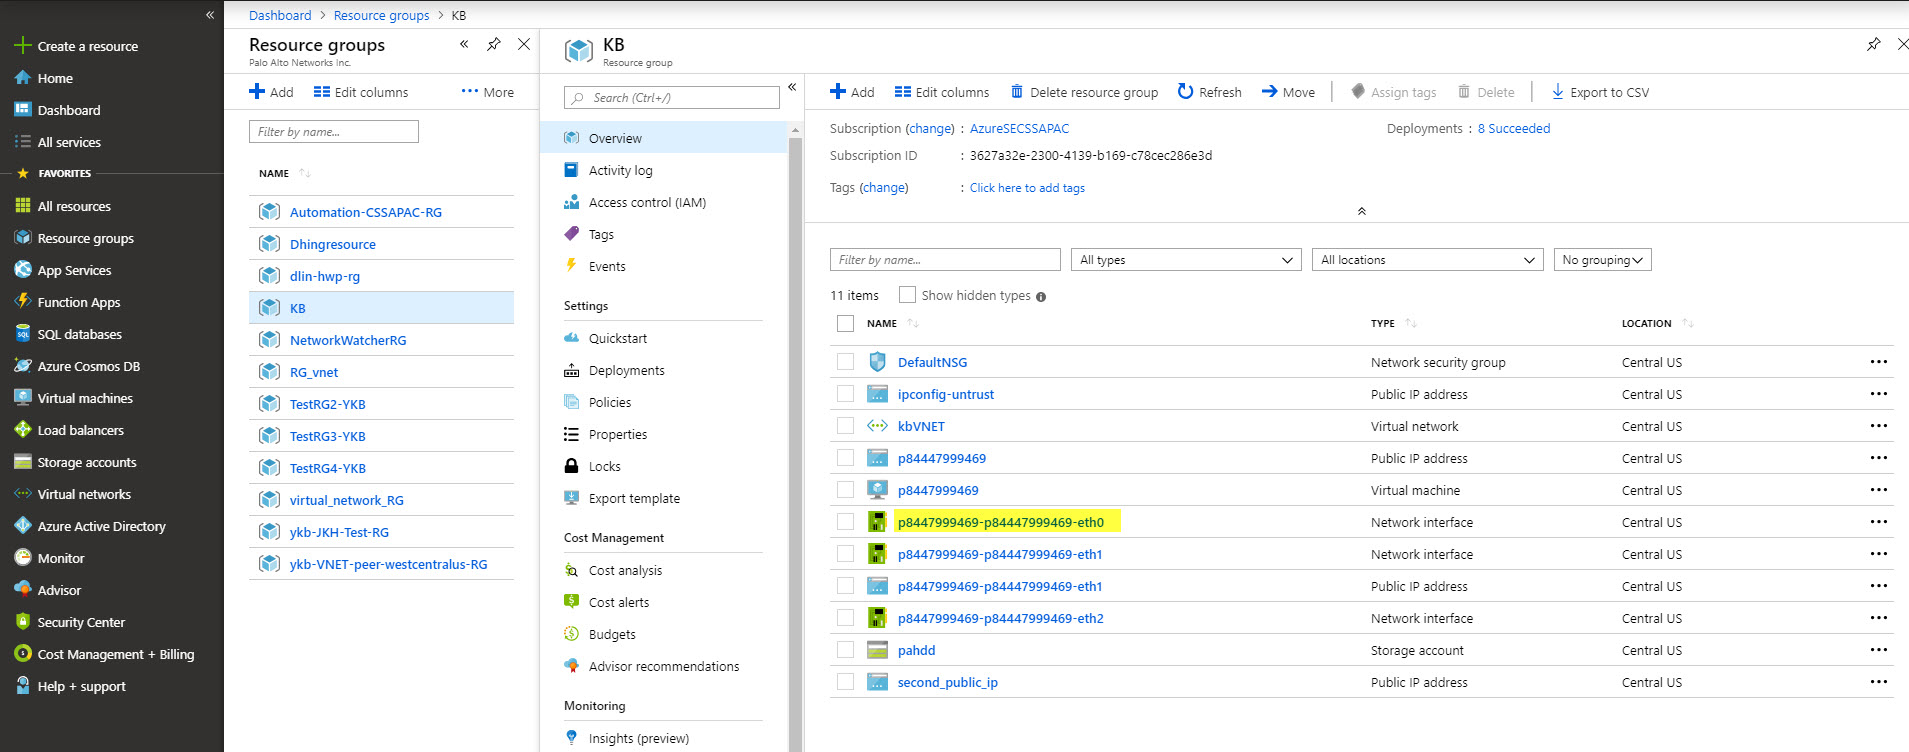The width and height of the screenshot is (1909, 752).
Task: Click the Delete resource group trash icon
Action: 1017,92
